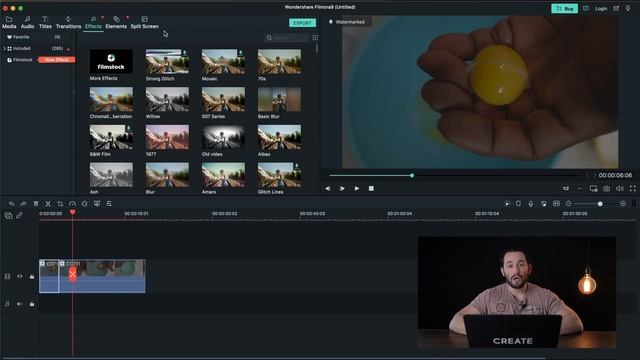The image size is (640, 360).
Task: Step forward one frame in preview
Action: (342, 189)
